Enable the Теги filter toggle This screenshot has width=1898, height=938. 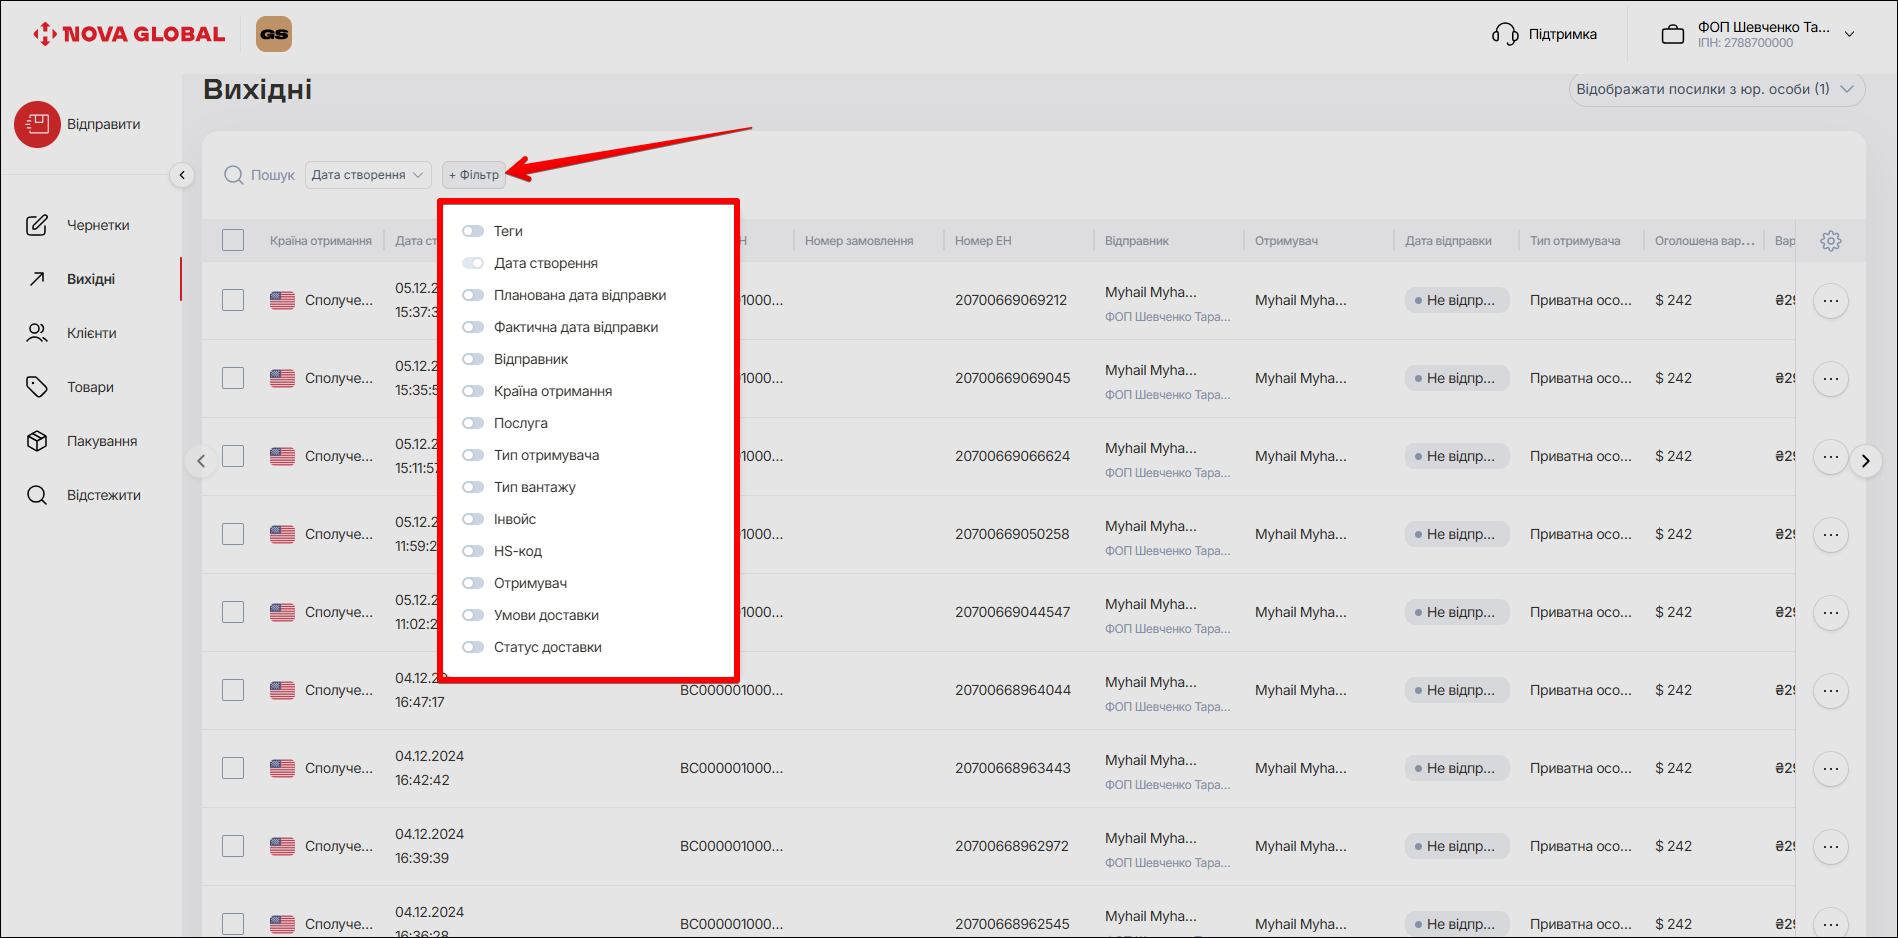473,231
